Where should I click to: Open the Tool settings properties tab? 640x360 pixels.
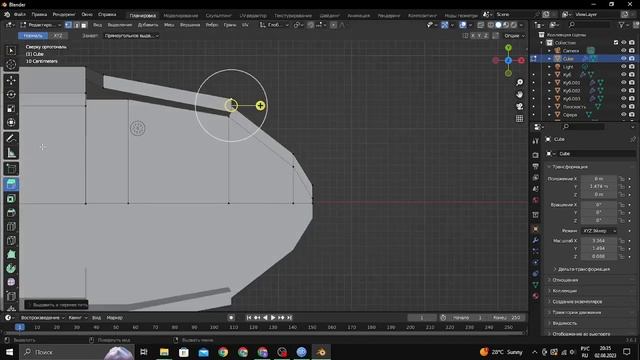(536, 141)
